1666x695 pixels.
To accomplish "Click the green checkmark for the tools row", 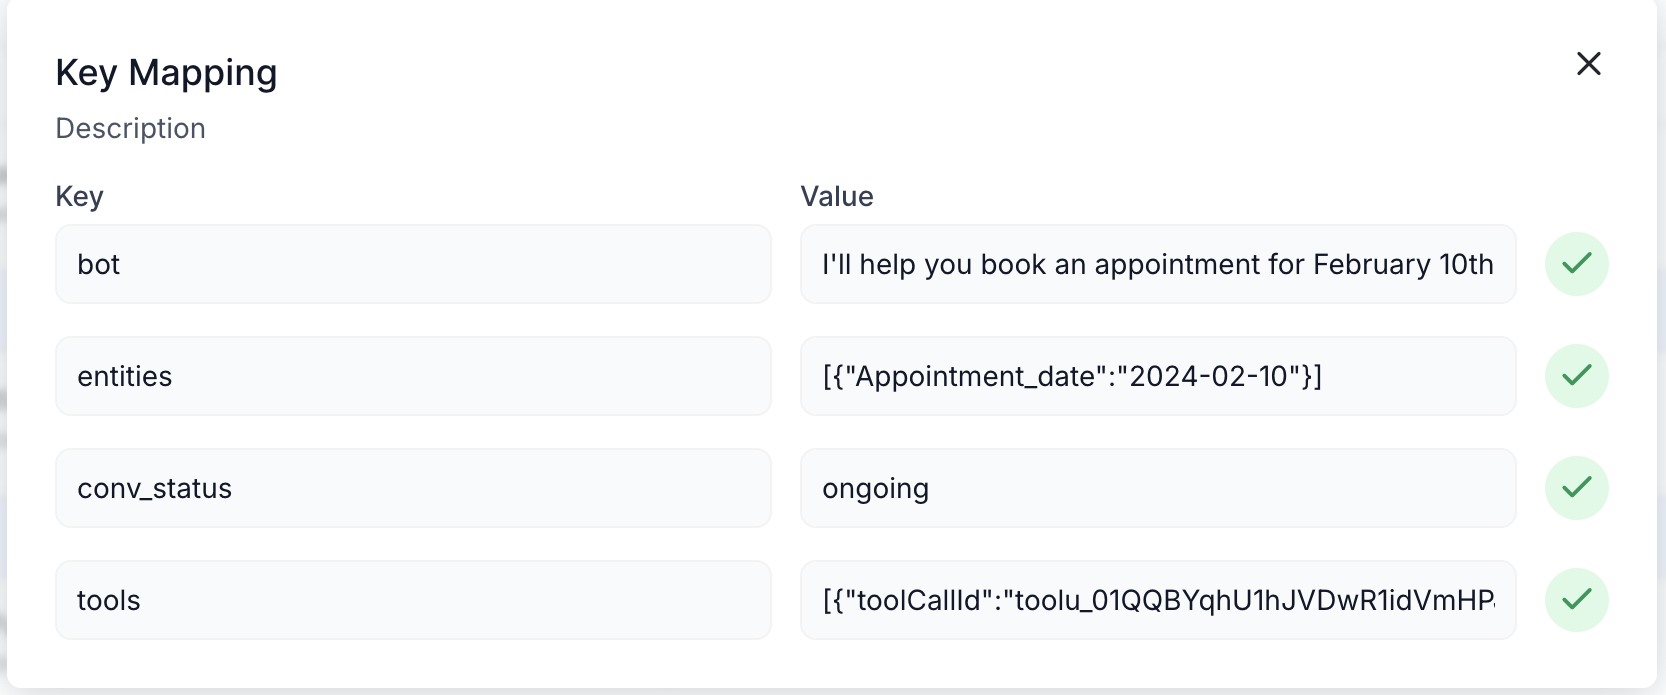I will coord(1576,600).
